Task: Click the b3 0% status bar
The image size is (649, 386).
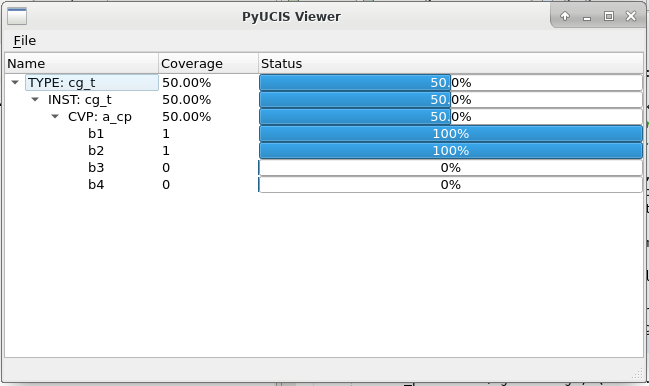Action: pyautogui.click(x=451, y=168)
